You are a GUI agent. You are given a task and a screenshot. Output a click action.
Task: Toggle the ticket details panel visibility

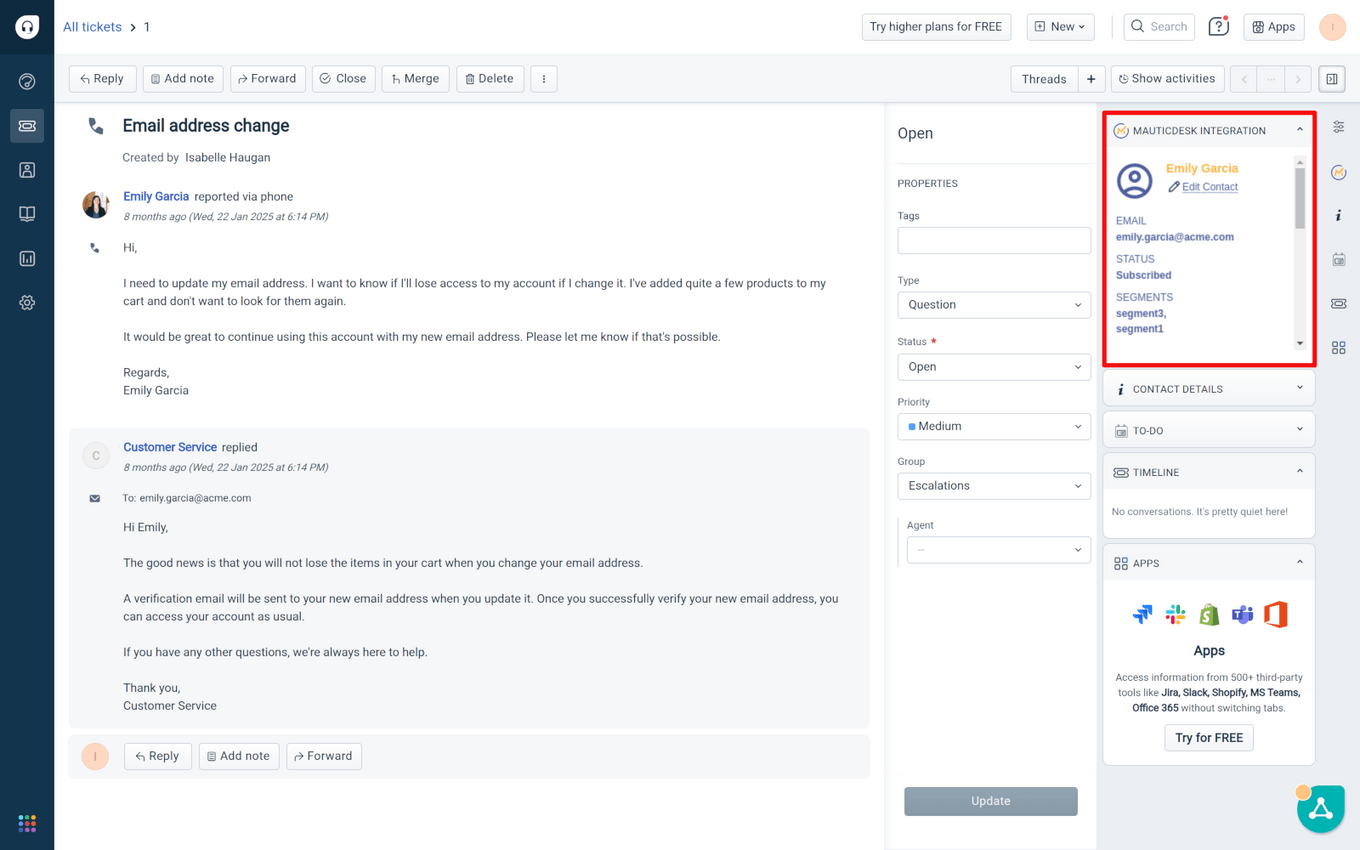(x=1331, y=78)
